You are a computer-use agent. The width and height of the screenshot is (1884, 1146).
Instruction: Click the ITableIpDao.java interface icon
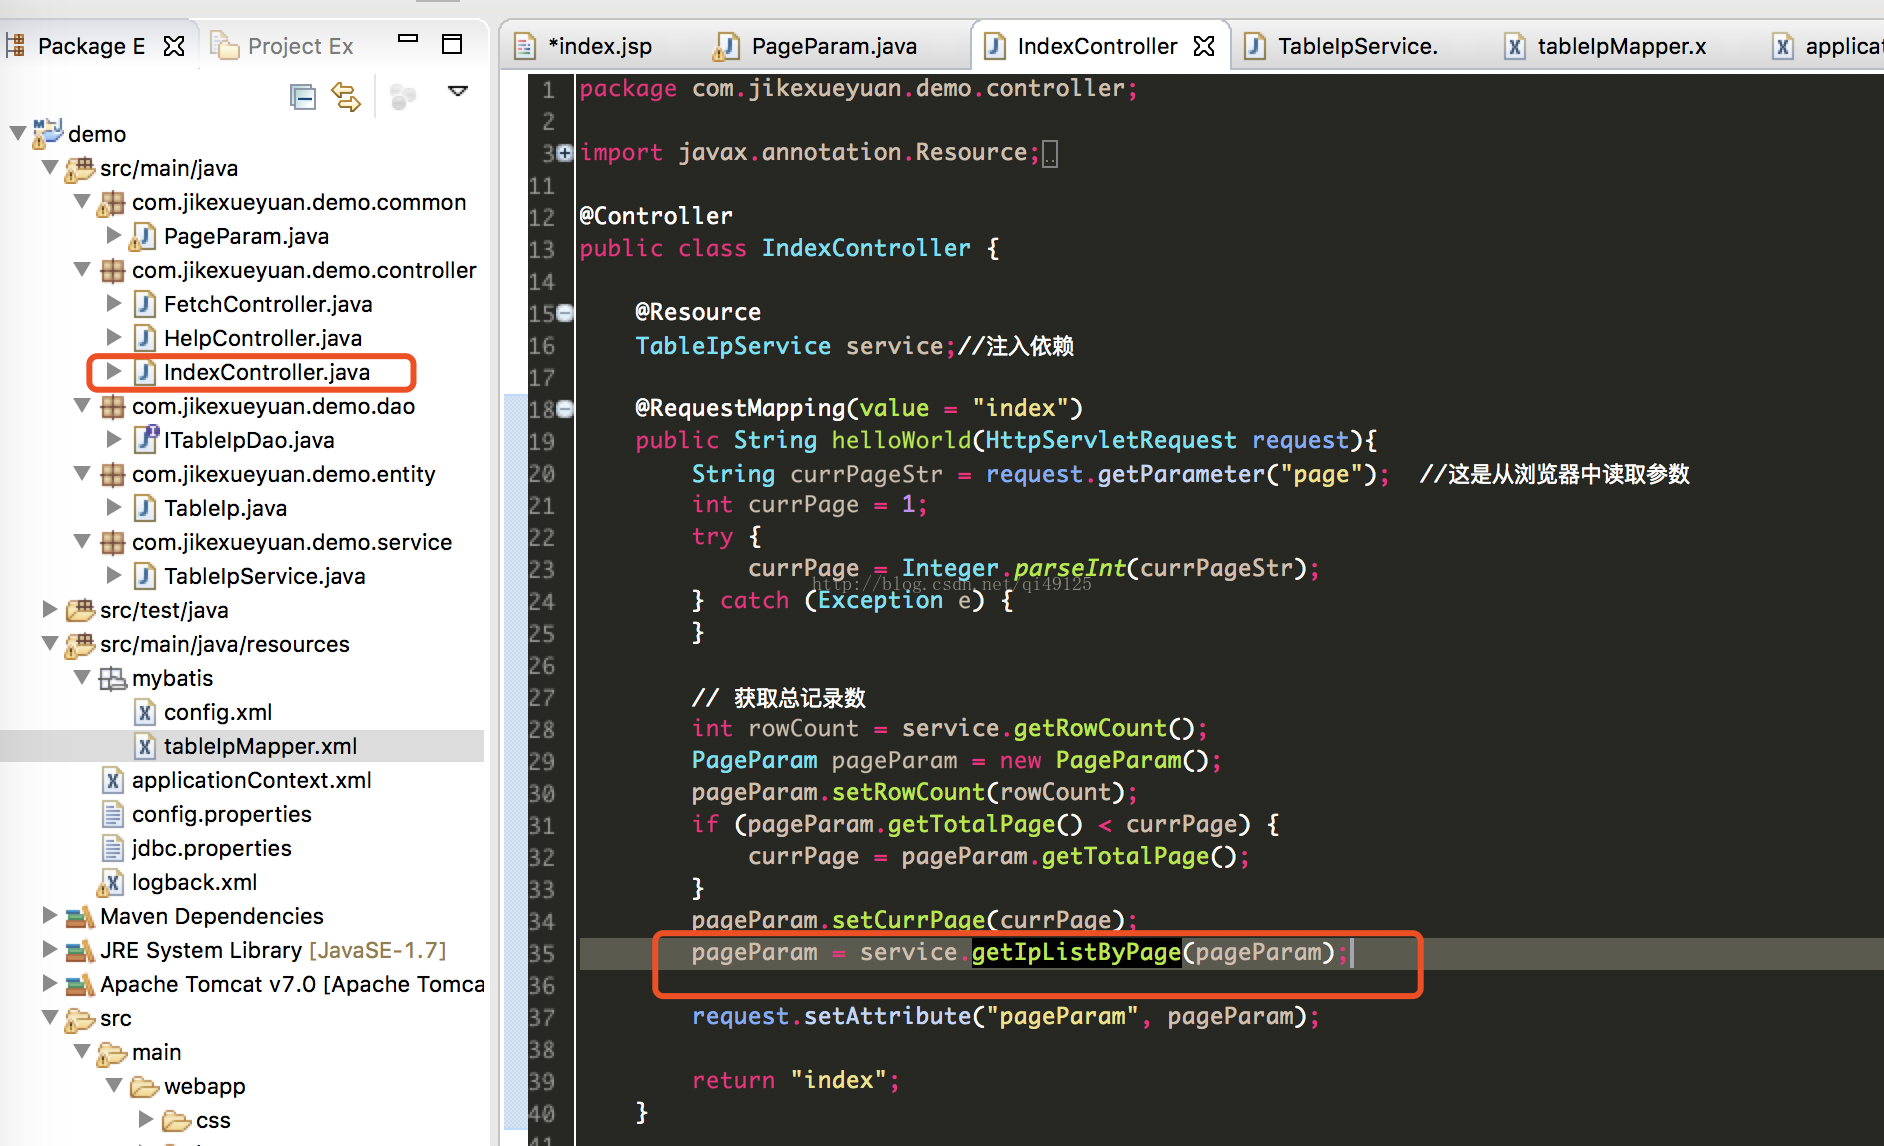click(x=146, y=439)
